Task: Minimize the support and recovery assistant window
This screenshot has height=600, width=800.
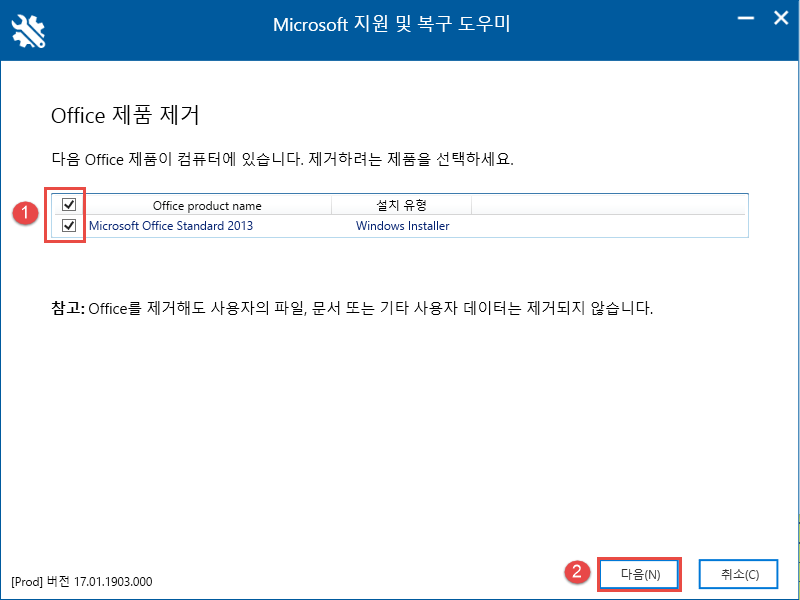Action: (x=745, y=18)
